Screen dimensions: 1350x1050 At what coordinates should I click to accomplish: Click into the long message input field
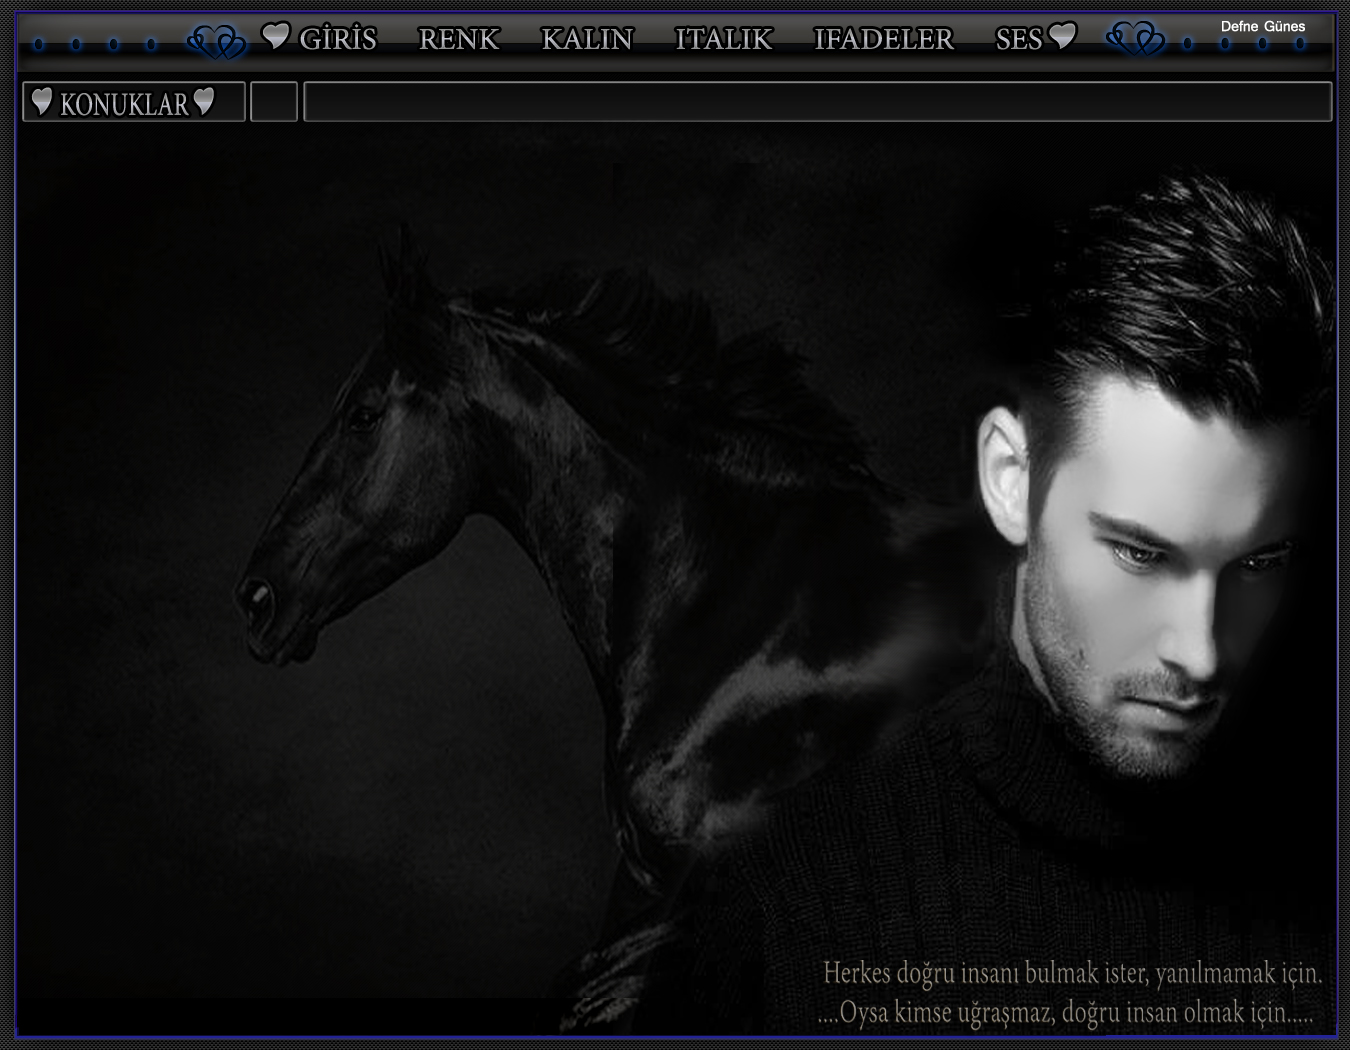(817, 102)
